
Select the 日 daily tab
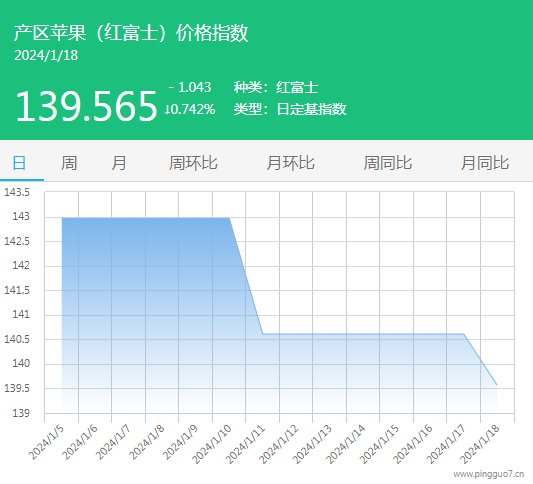19,163
